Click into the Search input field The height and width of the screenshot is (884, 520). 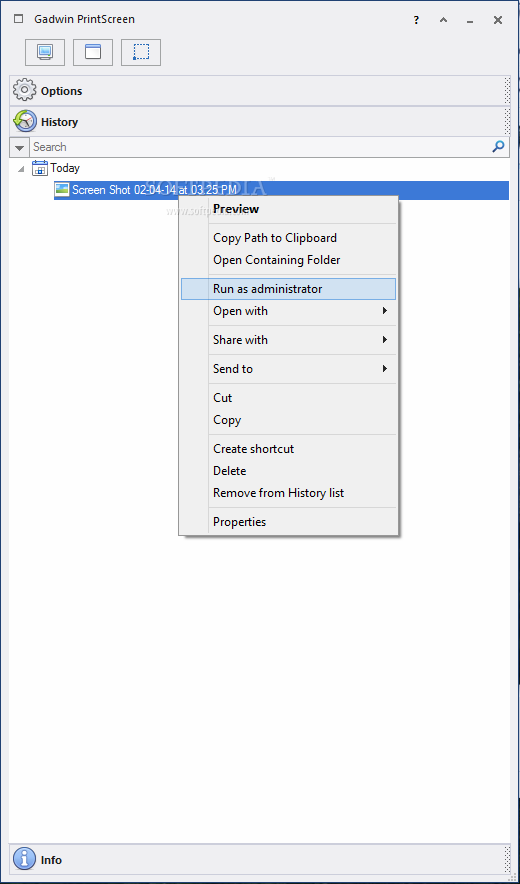click(260, 147)
